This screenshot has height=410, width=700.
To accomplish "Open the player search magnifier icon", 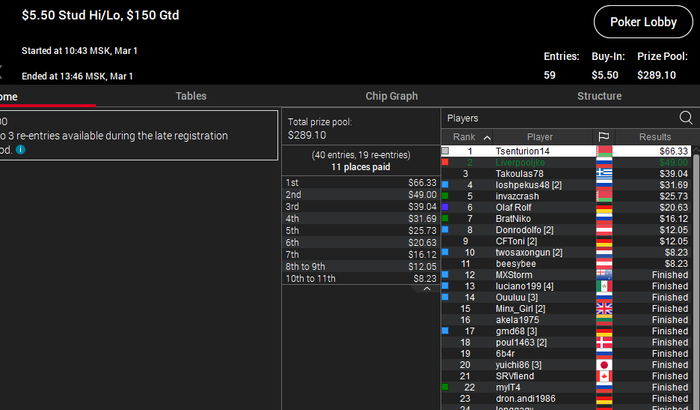I will coord(686,118).
